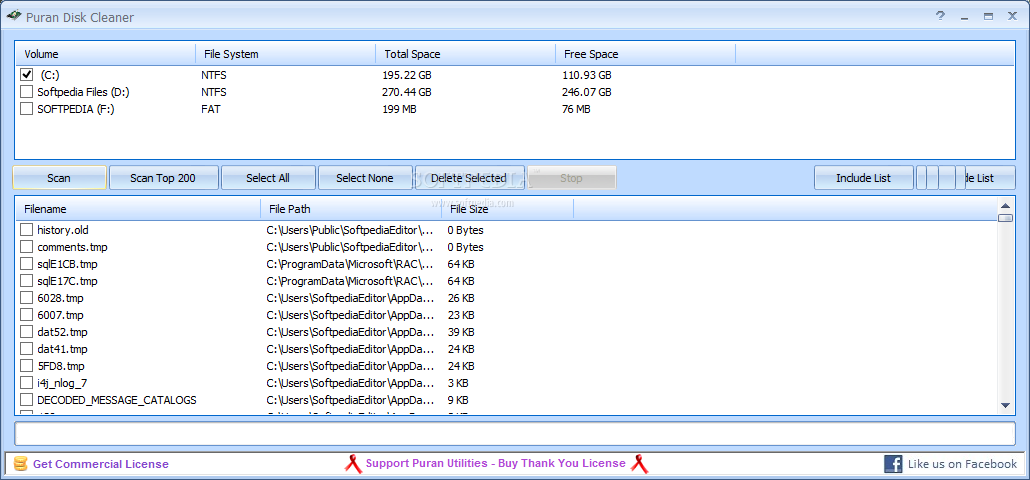Image resolution: width=1030 pixels, height=480 pixels.
Task: Click the 76 MB free space cell
Action: (576, 110)
